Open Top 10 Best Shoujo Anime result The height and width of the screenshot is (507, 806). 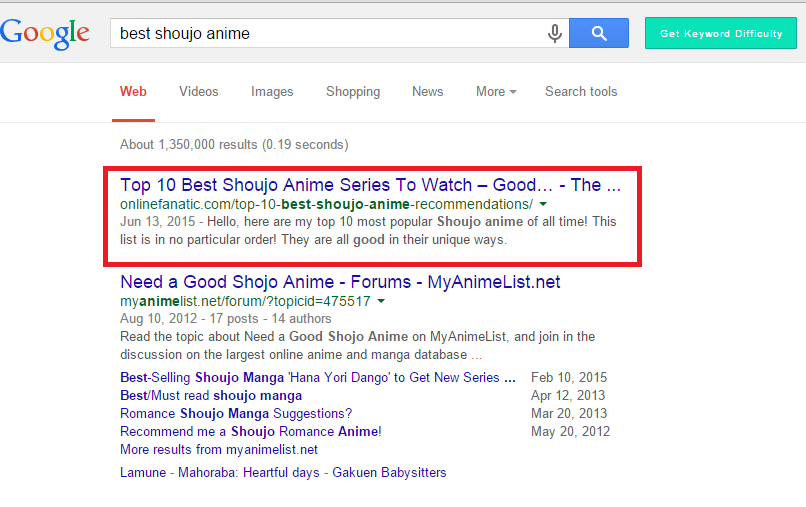[x=370, y=185]
